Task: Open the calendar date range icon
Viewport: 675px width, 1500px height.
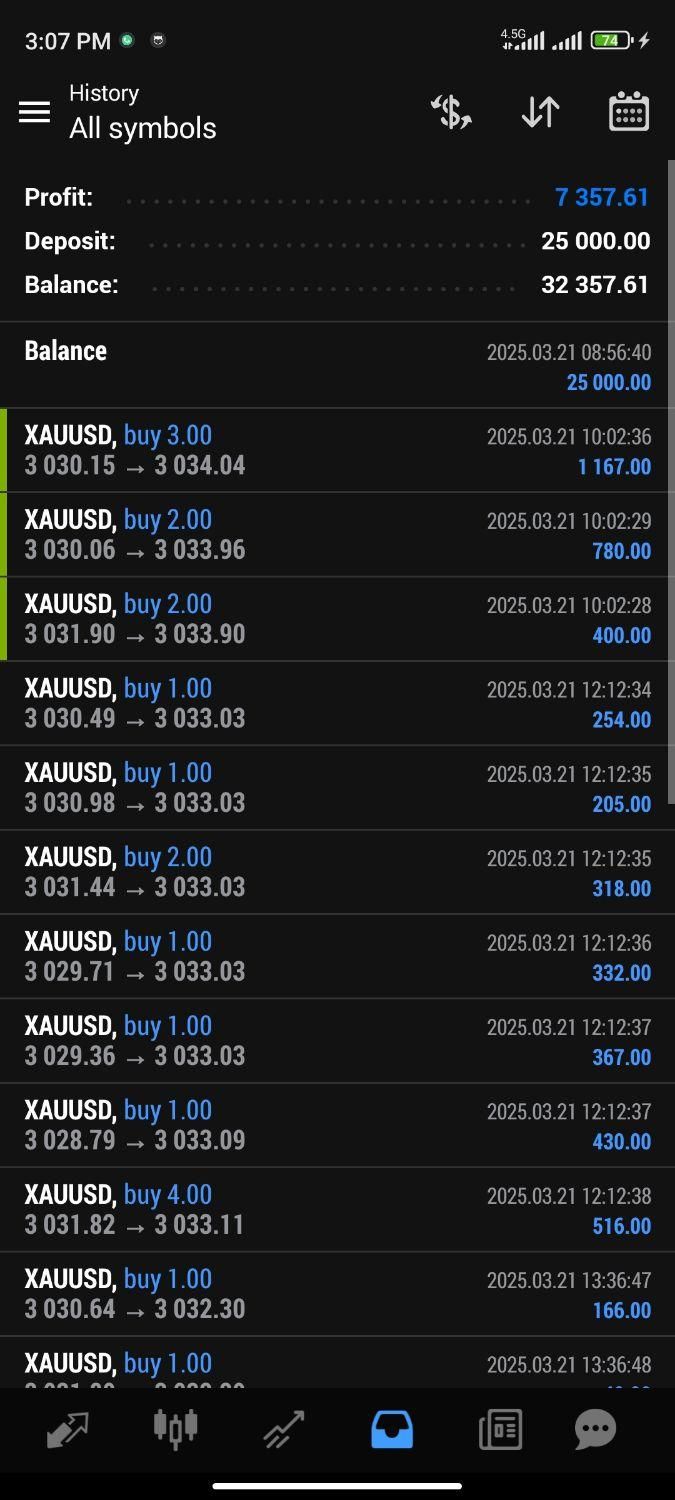Action: coord(629,112)
